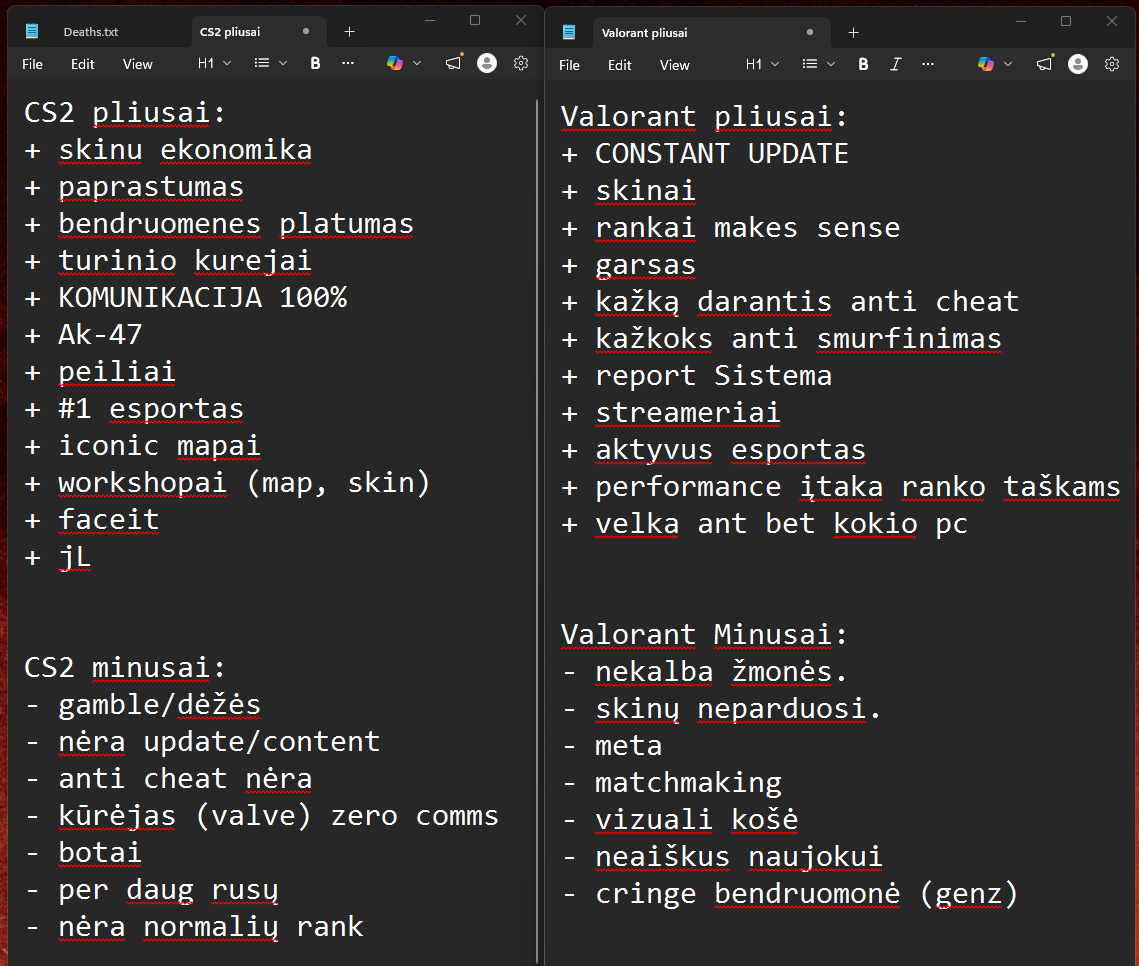Open Edit menu in left Notepad window
This screenshot has width=1139, height=966.
coord(83,64)
